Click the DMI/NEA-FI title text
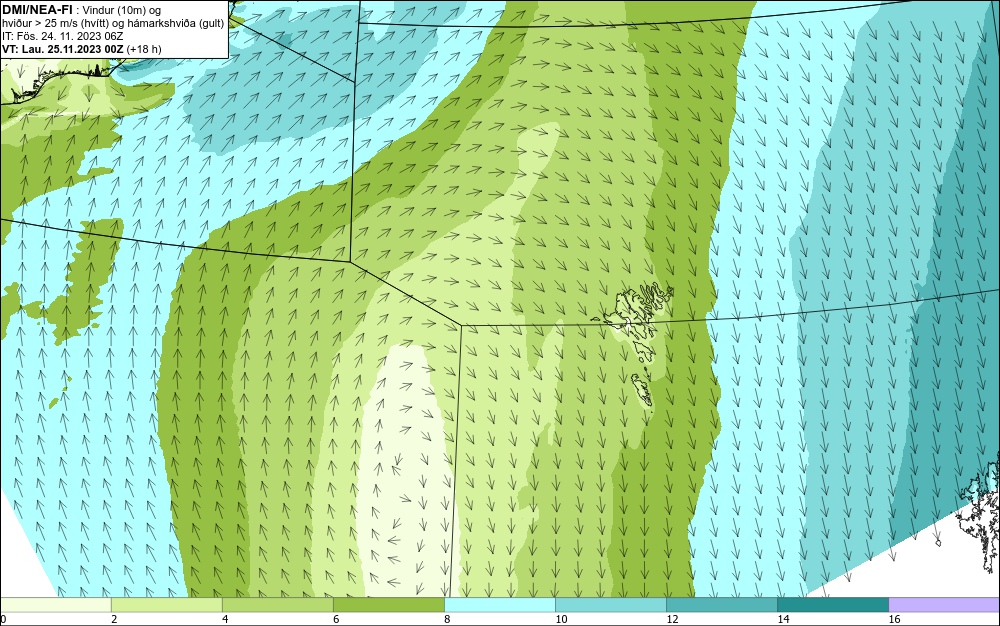The height and width of the screenshot is (626, 1000). click(37, 10)
